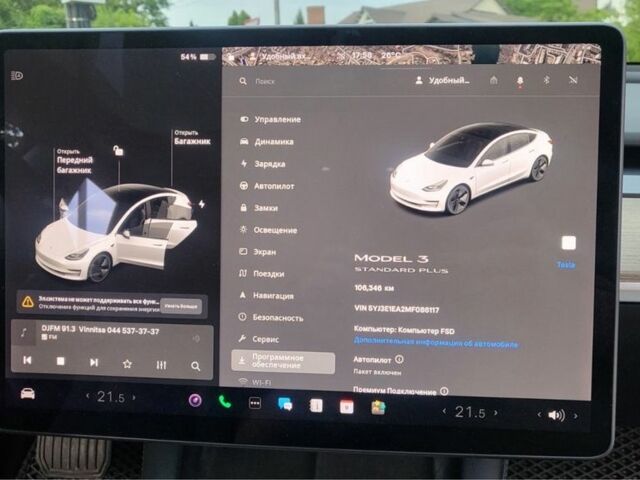Open the calendar app icon
The width and height of the screenshot is (640, 480).
click(347, 407)
